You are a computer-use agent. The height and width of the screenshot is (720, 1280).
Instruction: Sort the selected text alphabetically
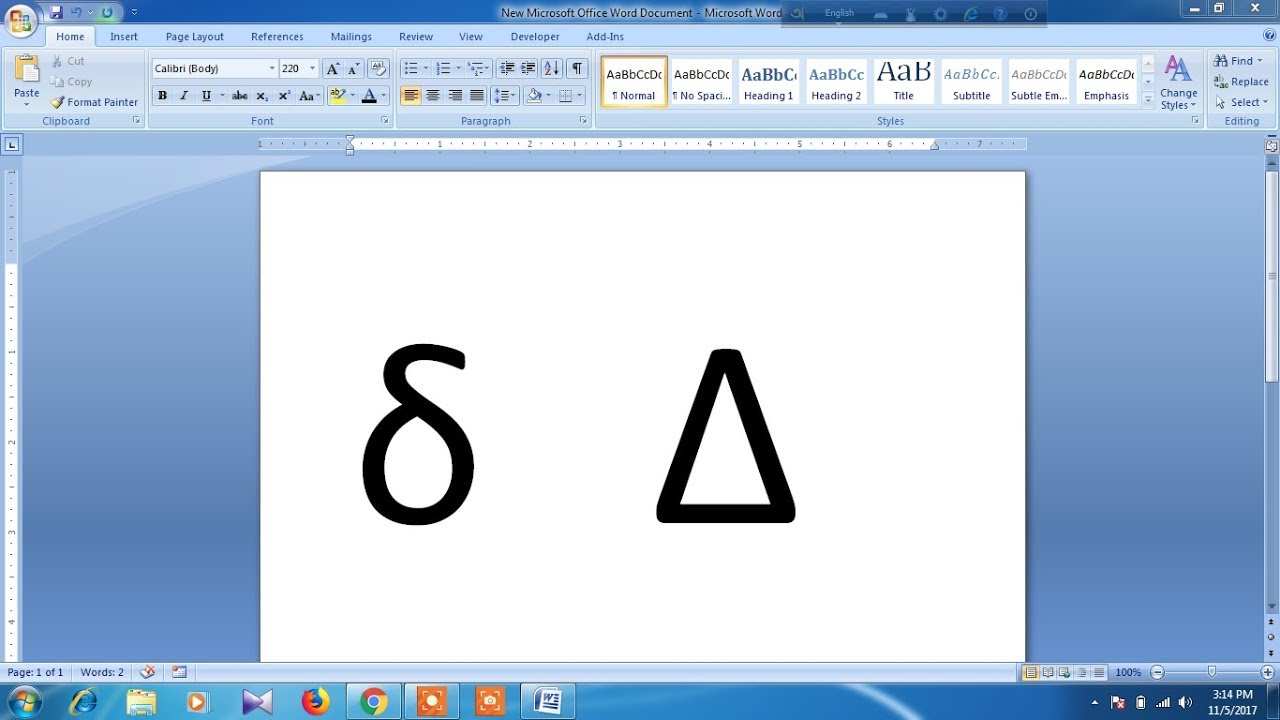pos(551,68)
